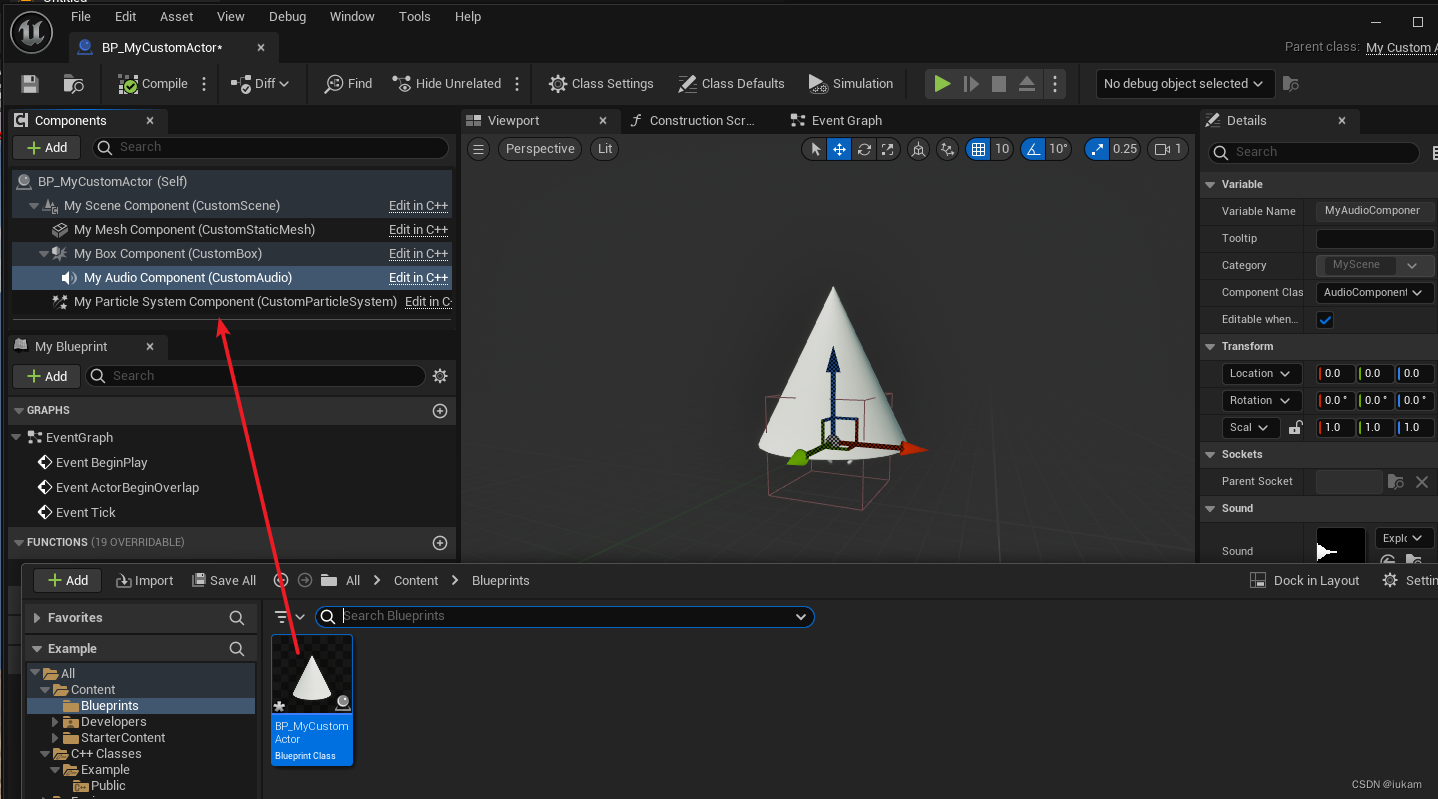Open debug object selection dropdown

(x=1184, y=84)
